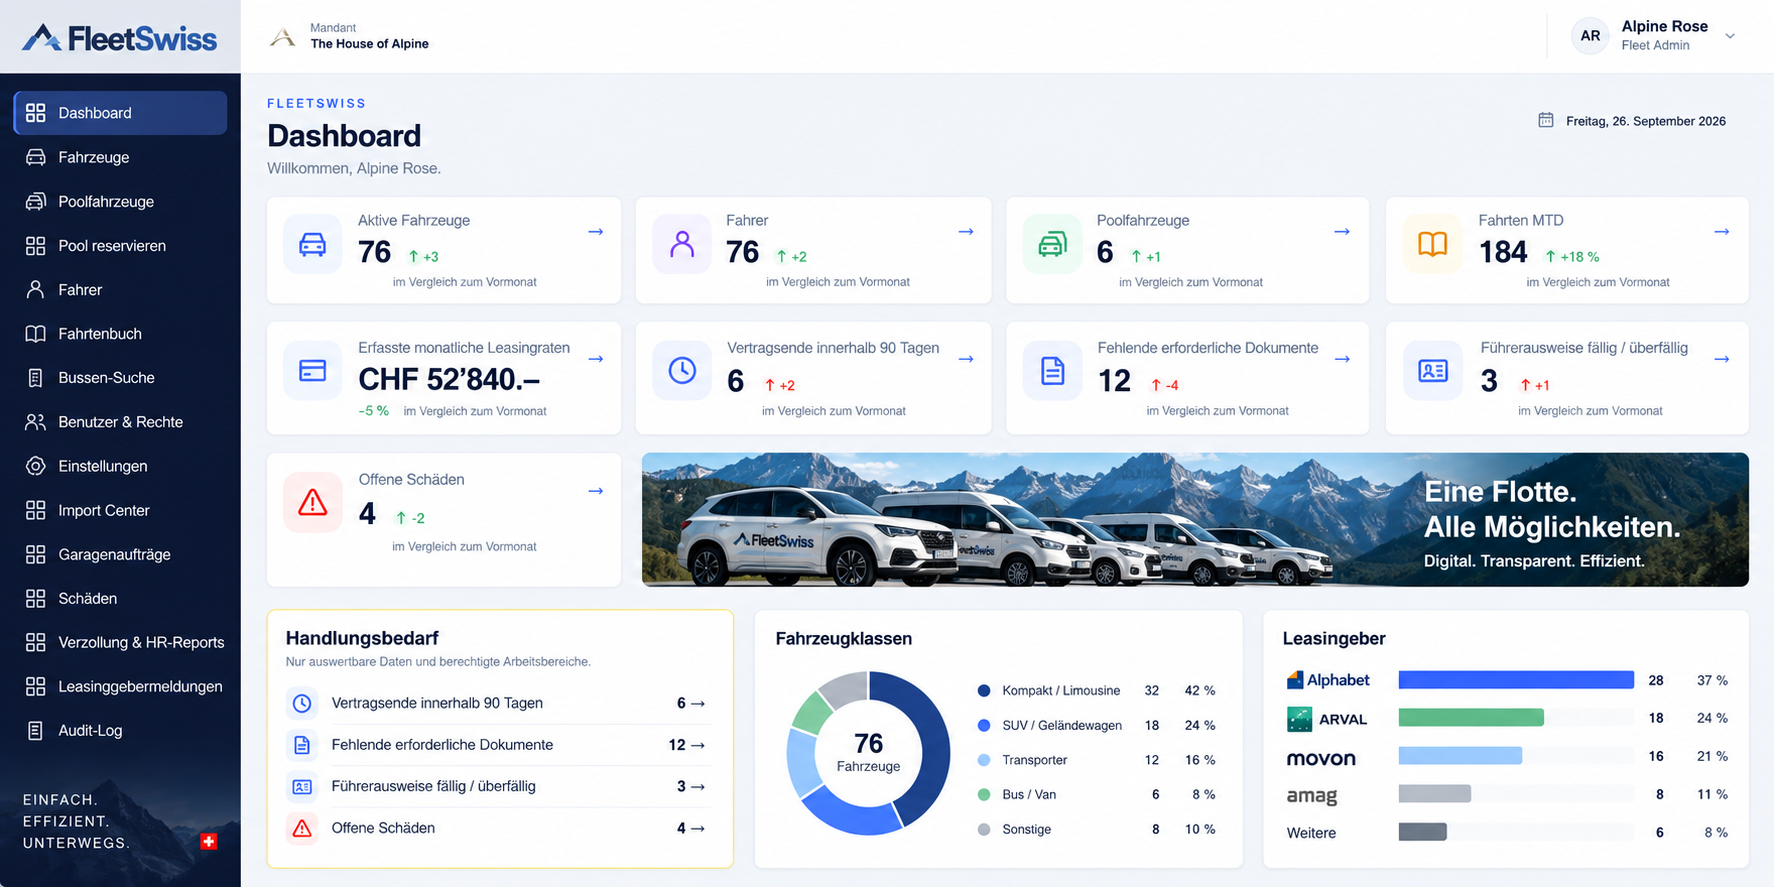Click the Schäden sidebar icon
1774x887 pixels.
click(35, 598)
